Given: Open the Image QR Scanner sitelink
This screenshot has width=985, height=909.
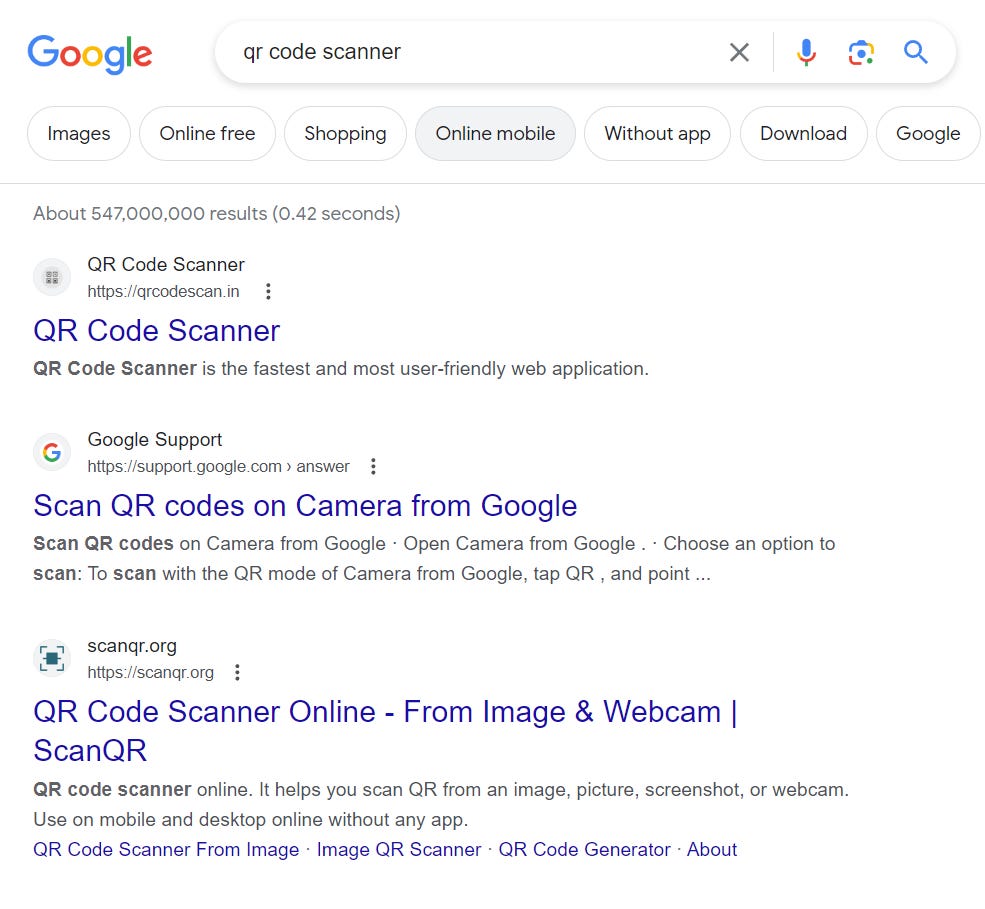Looking at the screenshot, I should pos(399,849).
